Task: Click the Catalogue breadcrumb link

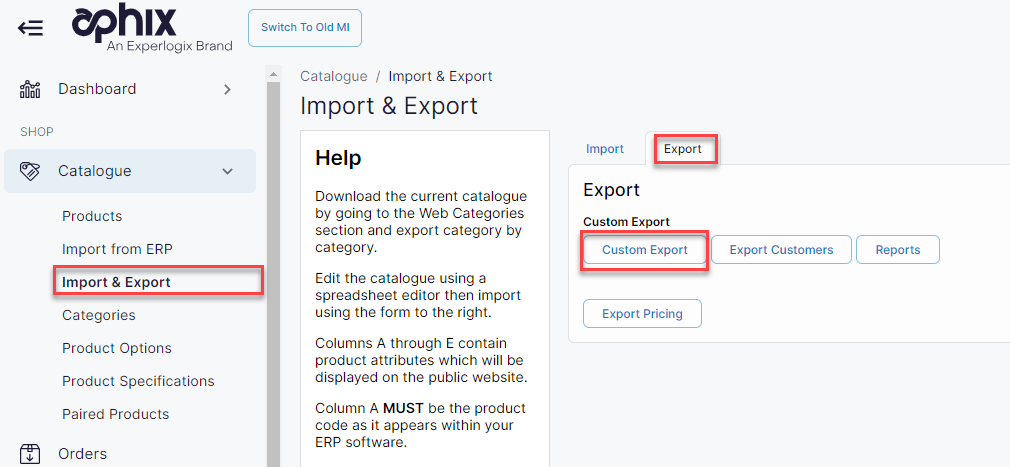Action: [x=334, y=76]
